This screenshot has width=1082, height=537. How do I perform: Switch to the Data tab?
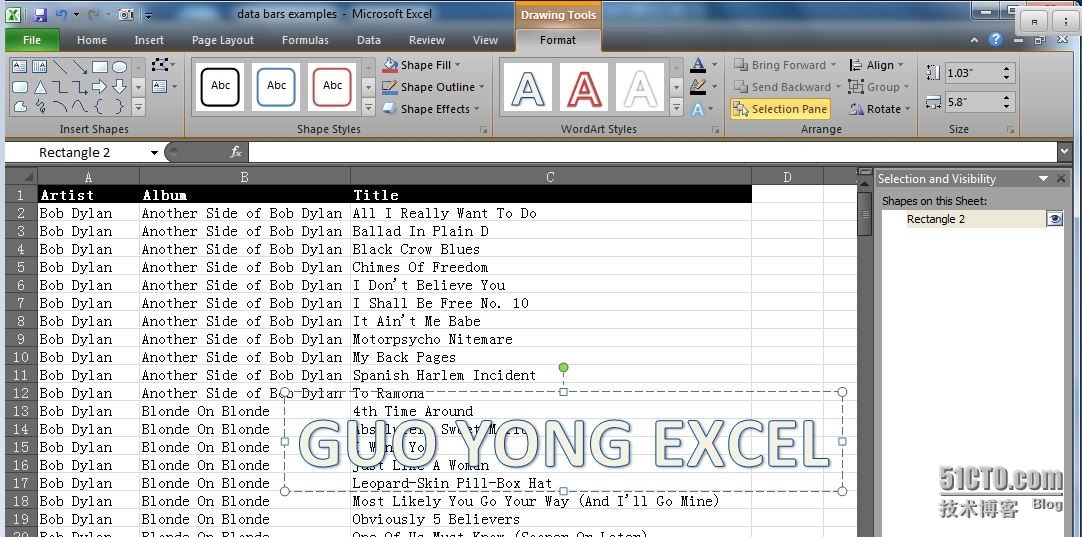point(368,40)
